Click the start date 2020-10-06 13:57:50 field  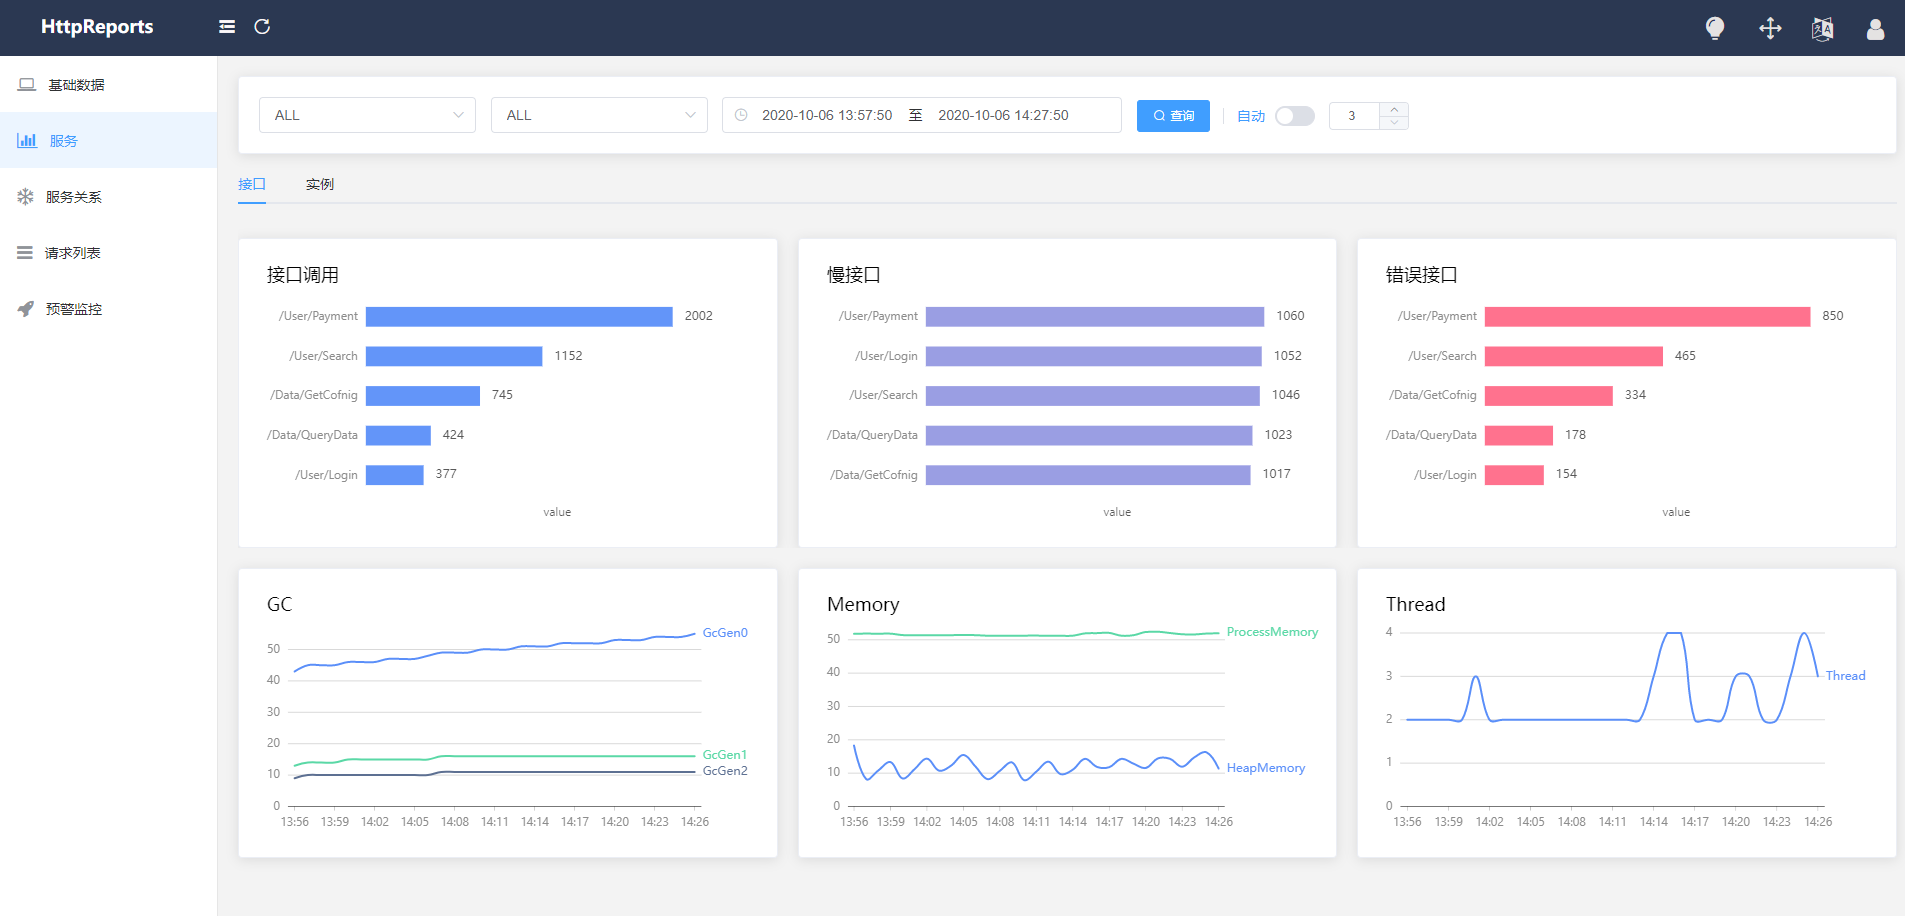827,115
